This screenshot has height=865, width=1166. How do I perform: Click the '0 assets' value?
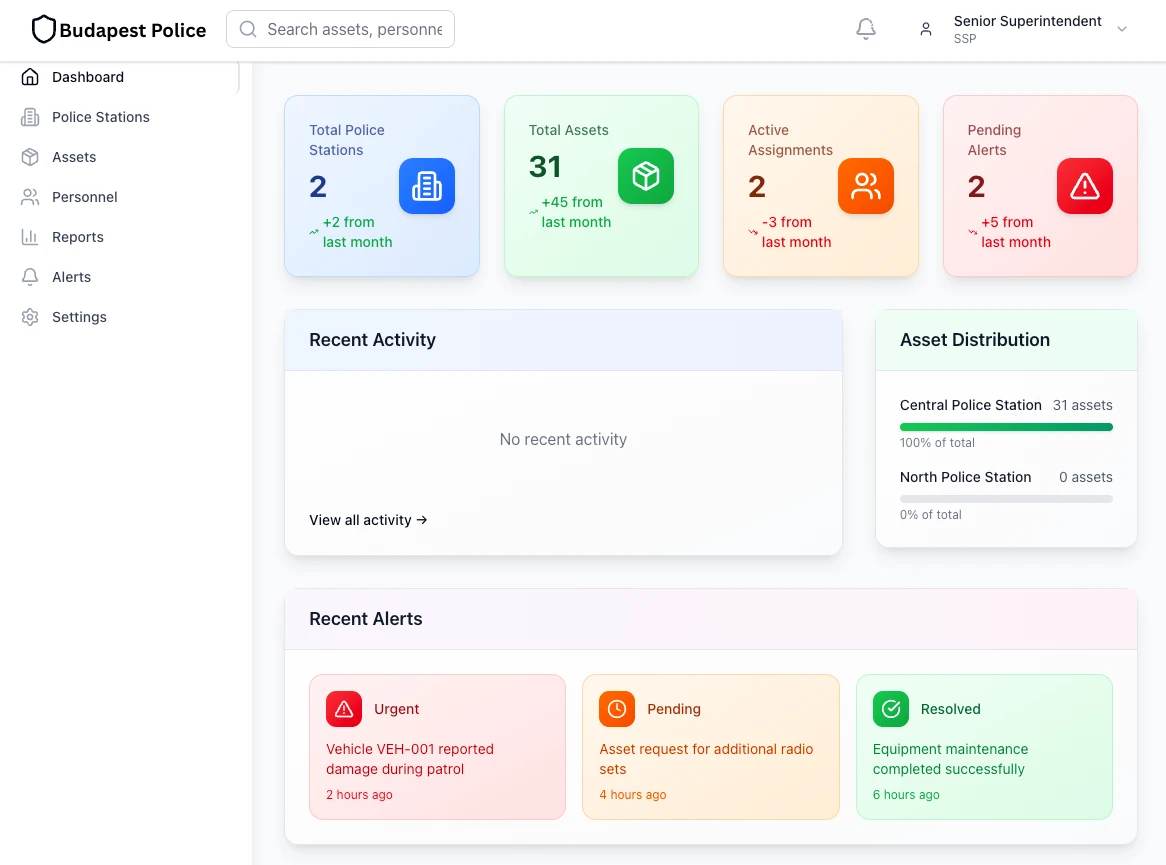(1086, 477)
